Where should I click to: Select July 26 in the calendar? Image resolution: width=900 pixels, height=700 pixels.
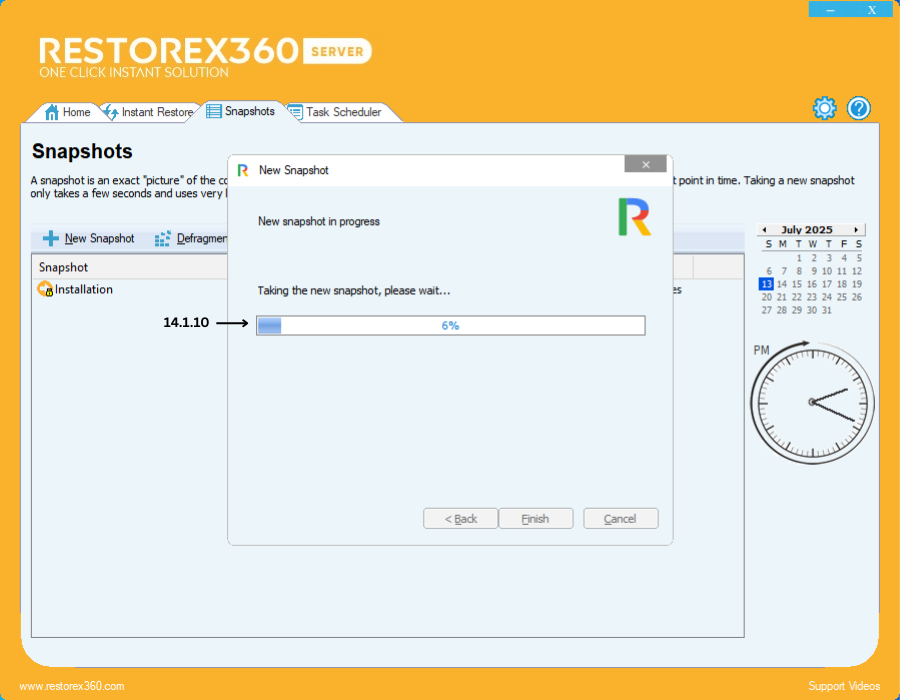click(857, 297)
